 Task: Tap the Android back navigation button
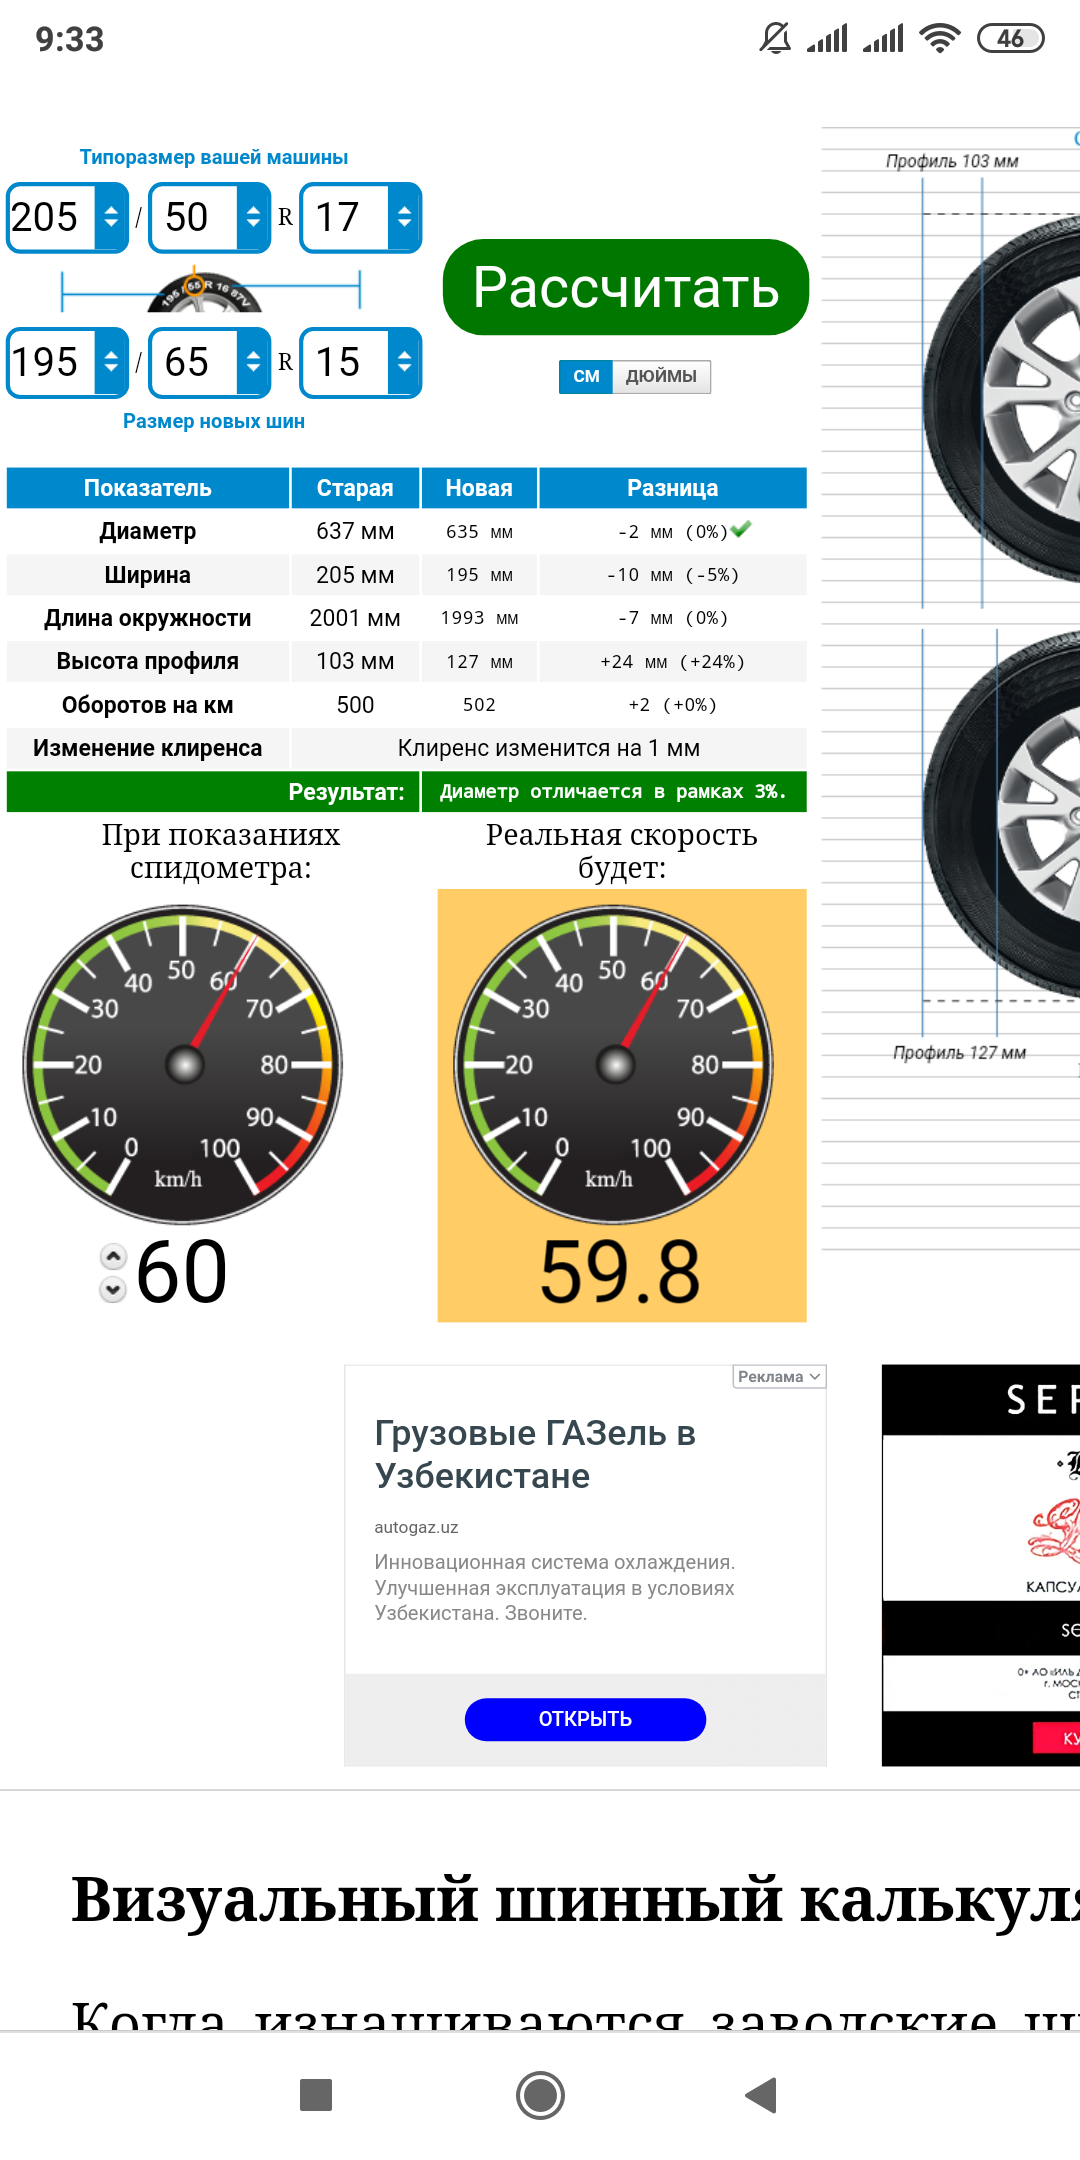pyautogui.click(x=762, y=2095)
